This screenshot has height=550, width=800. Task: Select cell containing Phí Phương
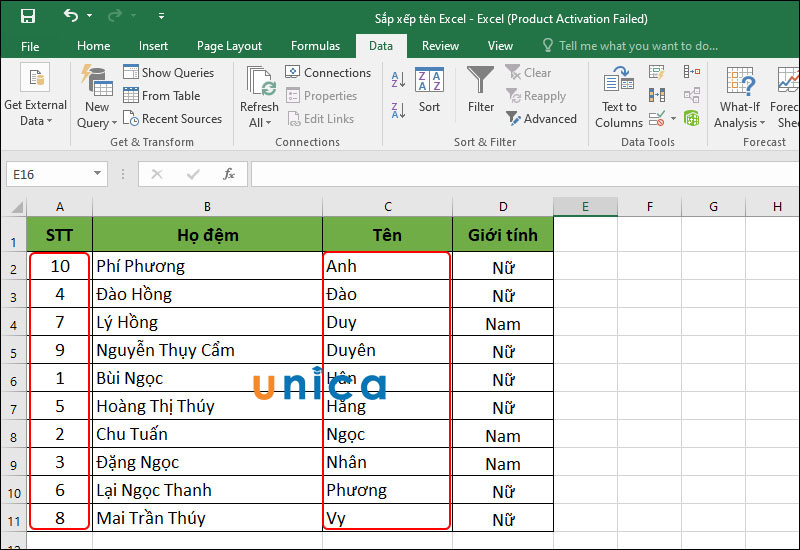(208, 266)
